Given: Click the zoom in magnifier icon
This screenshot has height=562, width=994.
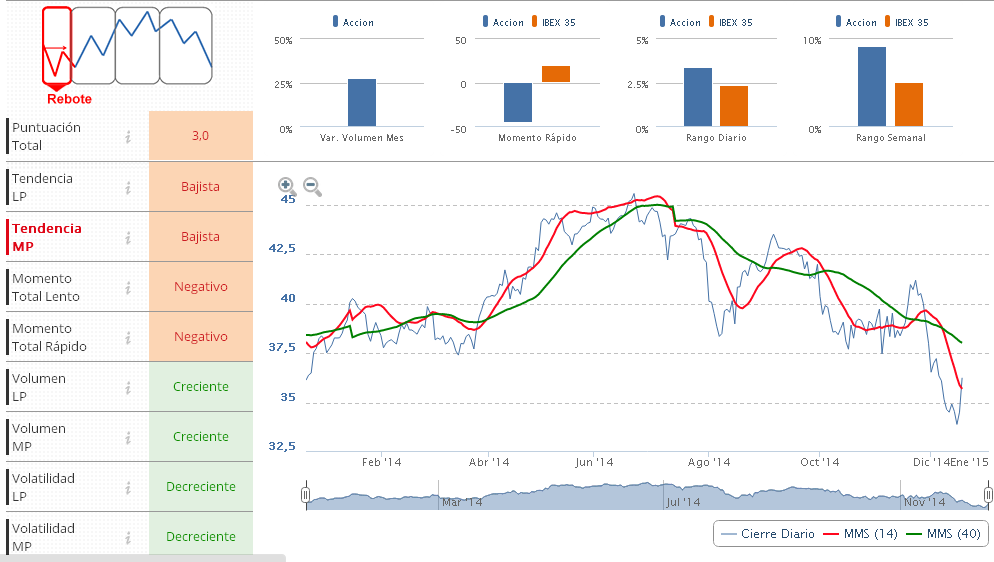Looking at the screenshot, I should [x=286, y=185].
